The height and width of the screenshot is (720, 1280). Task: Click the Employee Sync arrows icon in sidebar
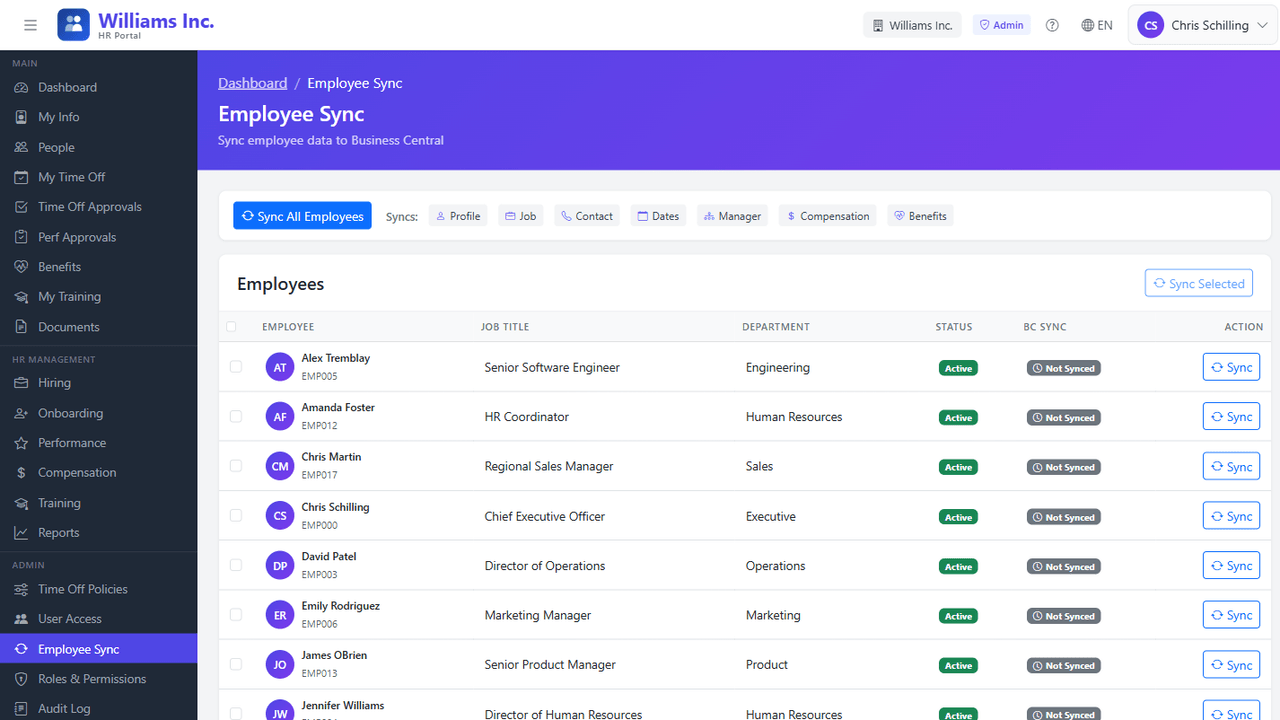point(21,649)
